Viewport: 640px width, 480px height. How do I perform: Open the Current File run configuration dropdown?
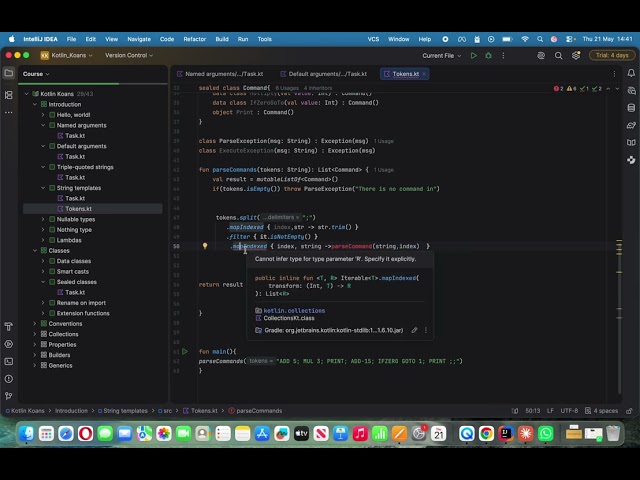pos(442,56)
